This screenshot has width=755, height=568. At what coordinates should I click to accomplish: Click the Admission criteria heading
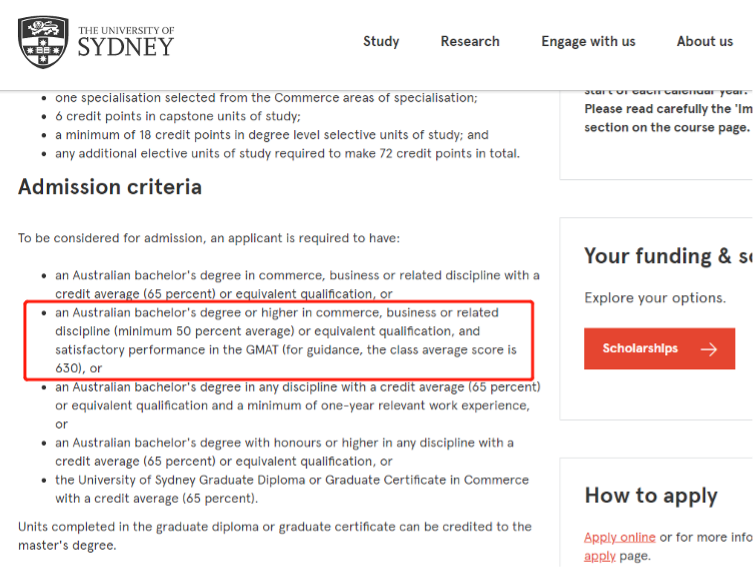tap(110, 187)
